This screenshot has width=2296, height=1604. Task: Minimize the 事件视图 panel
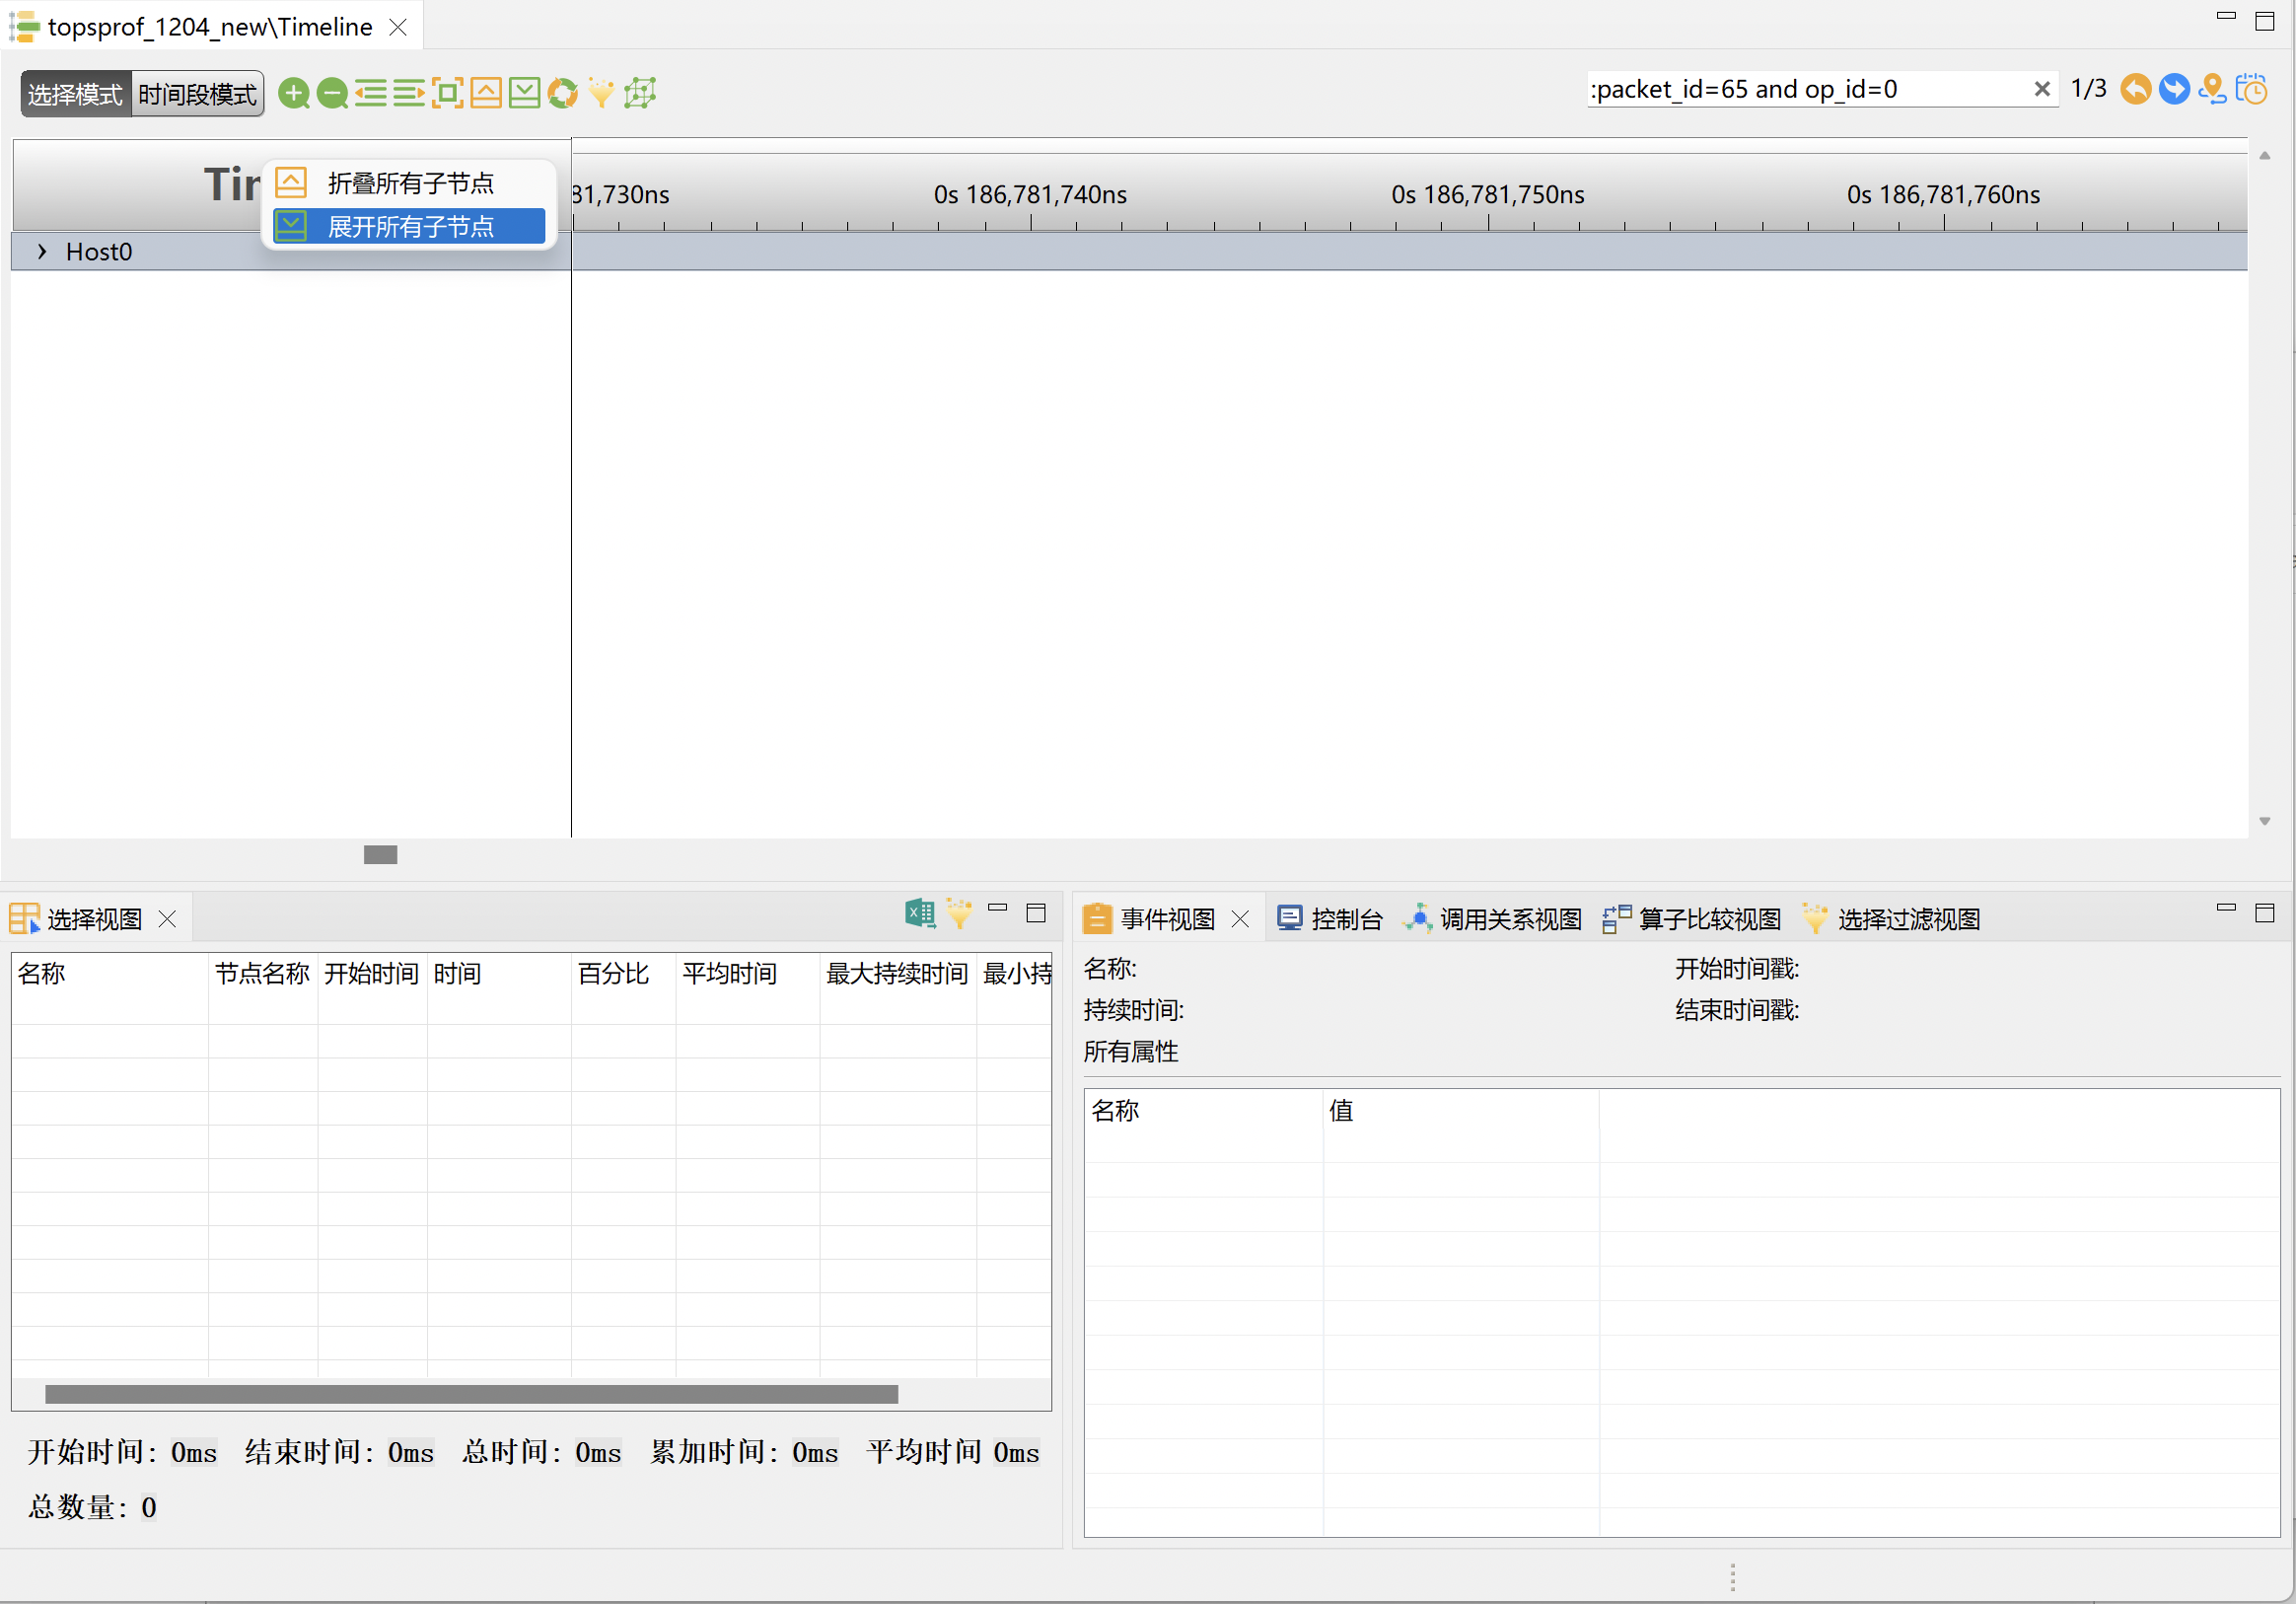click(x=2226, y=908)
